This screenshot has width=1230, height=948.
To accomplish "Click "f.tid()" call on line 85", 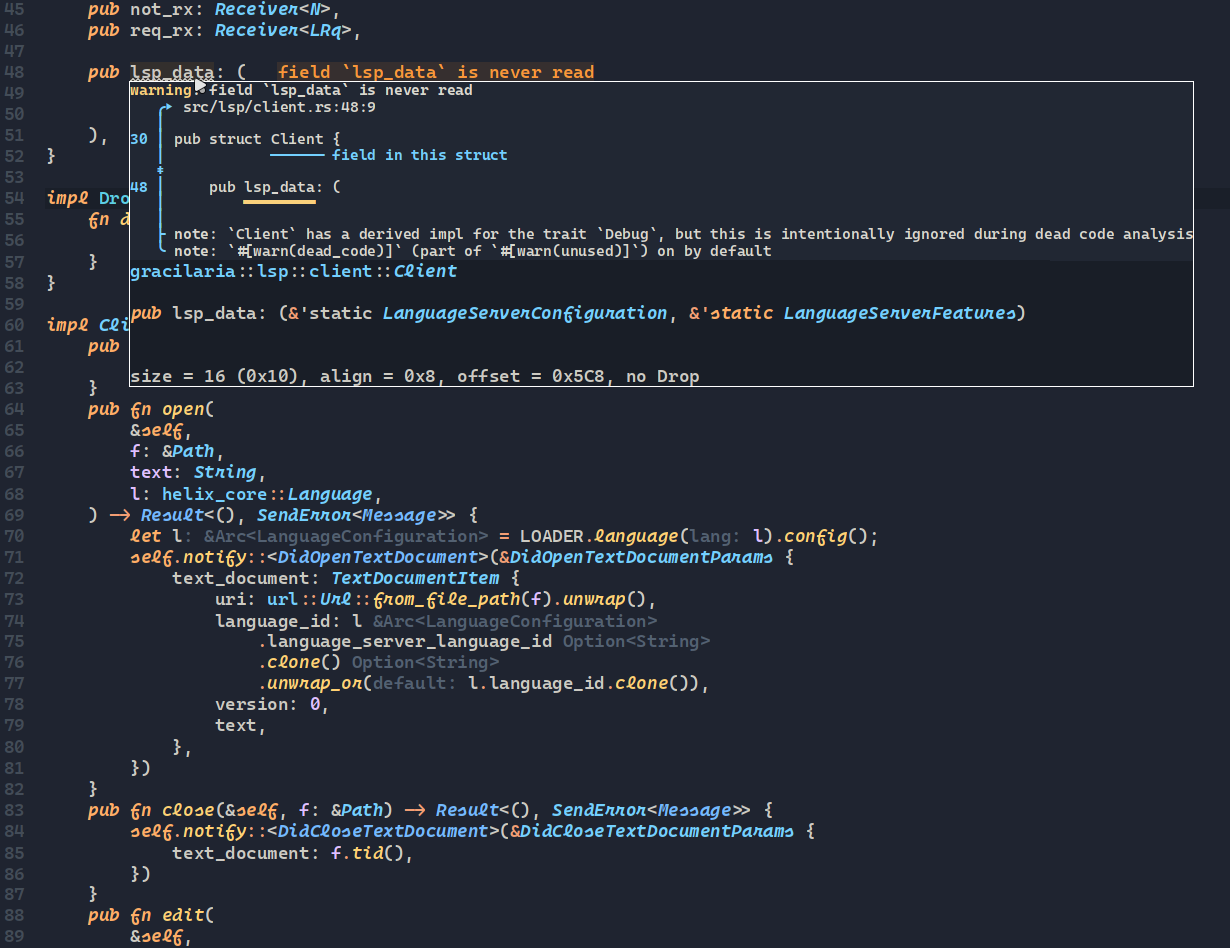I will pyautogui.click(x=367, y=852).
